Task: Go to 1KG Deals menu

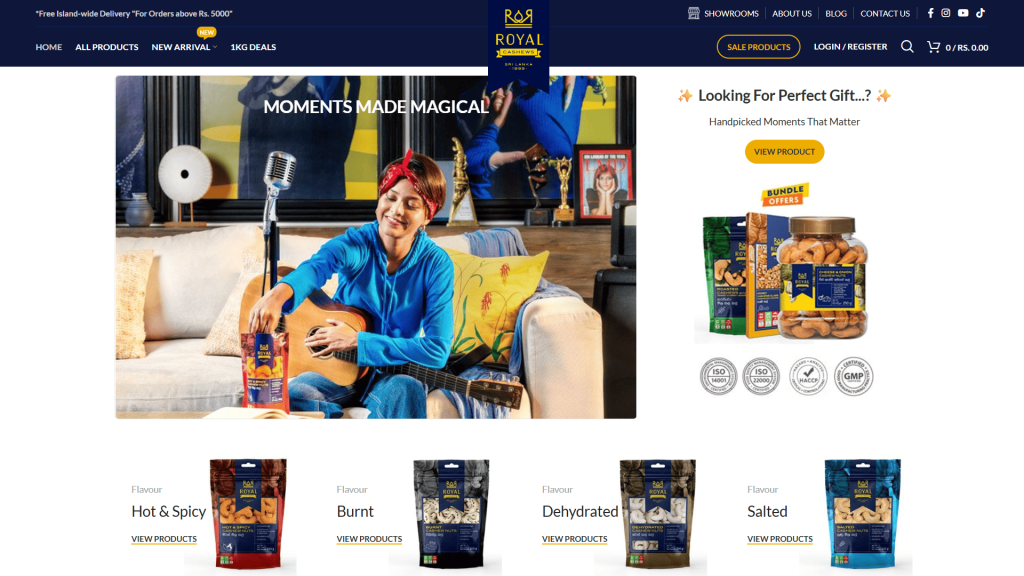Action: (253, 47)
